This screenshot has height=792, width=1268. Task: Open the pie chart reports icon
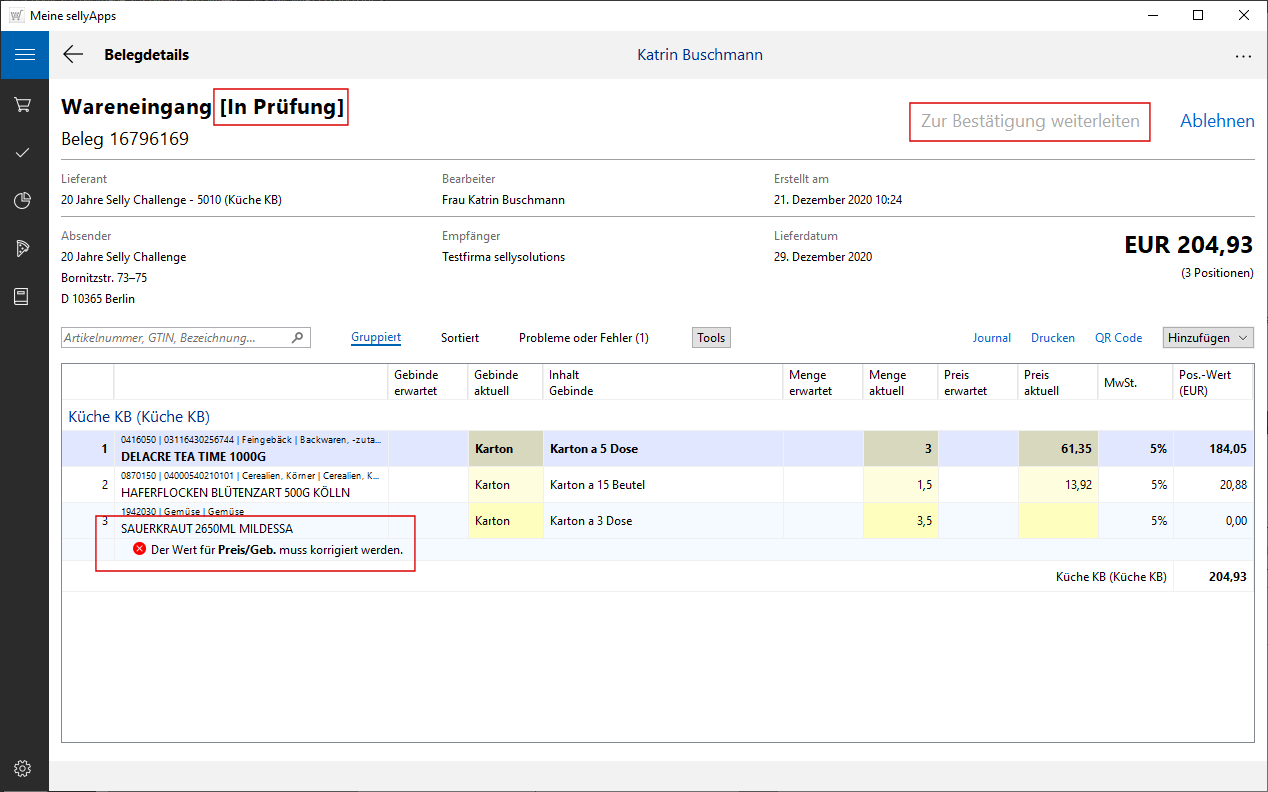tap(23, 201)
